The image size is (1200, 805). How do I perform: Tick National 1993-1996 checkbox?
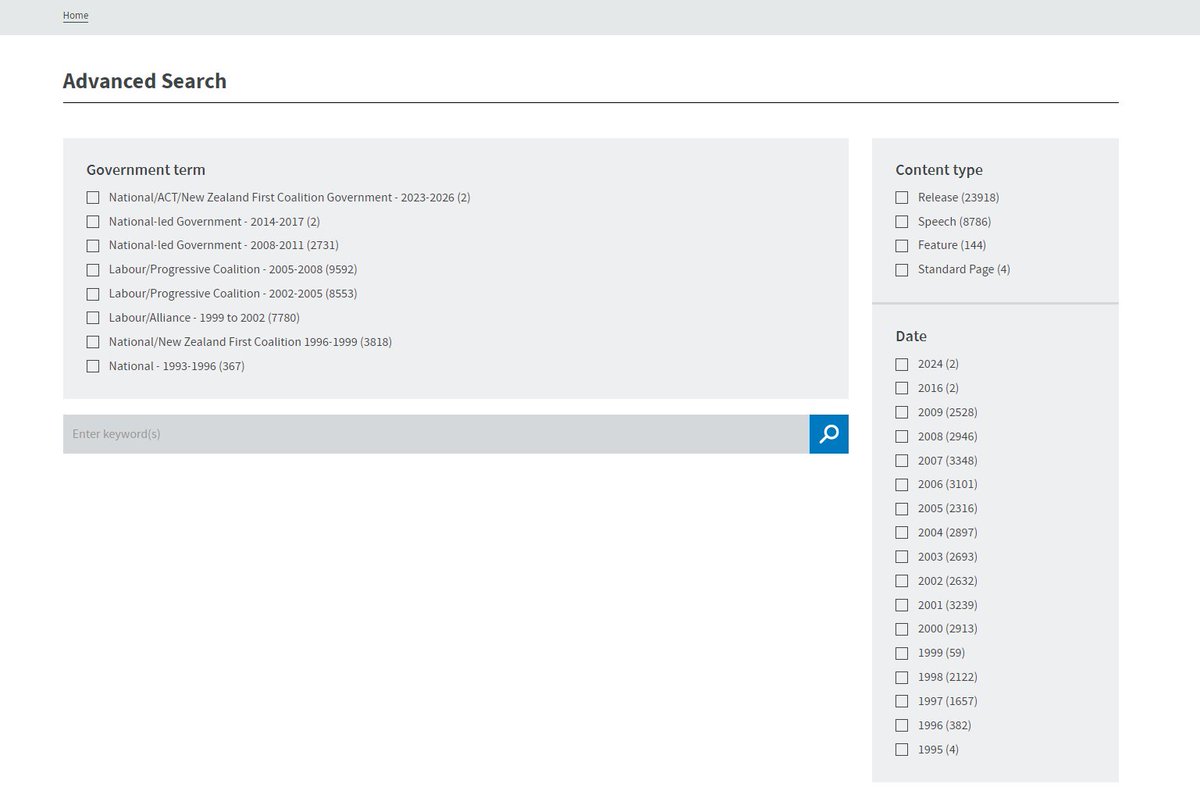pyautogui.click(x=93, y=366)
